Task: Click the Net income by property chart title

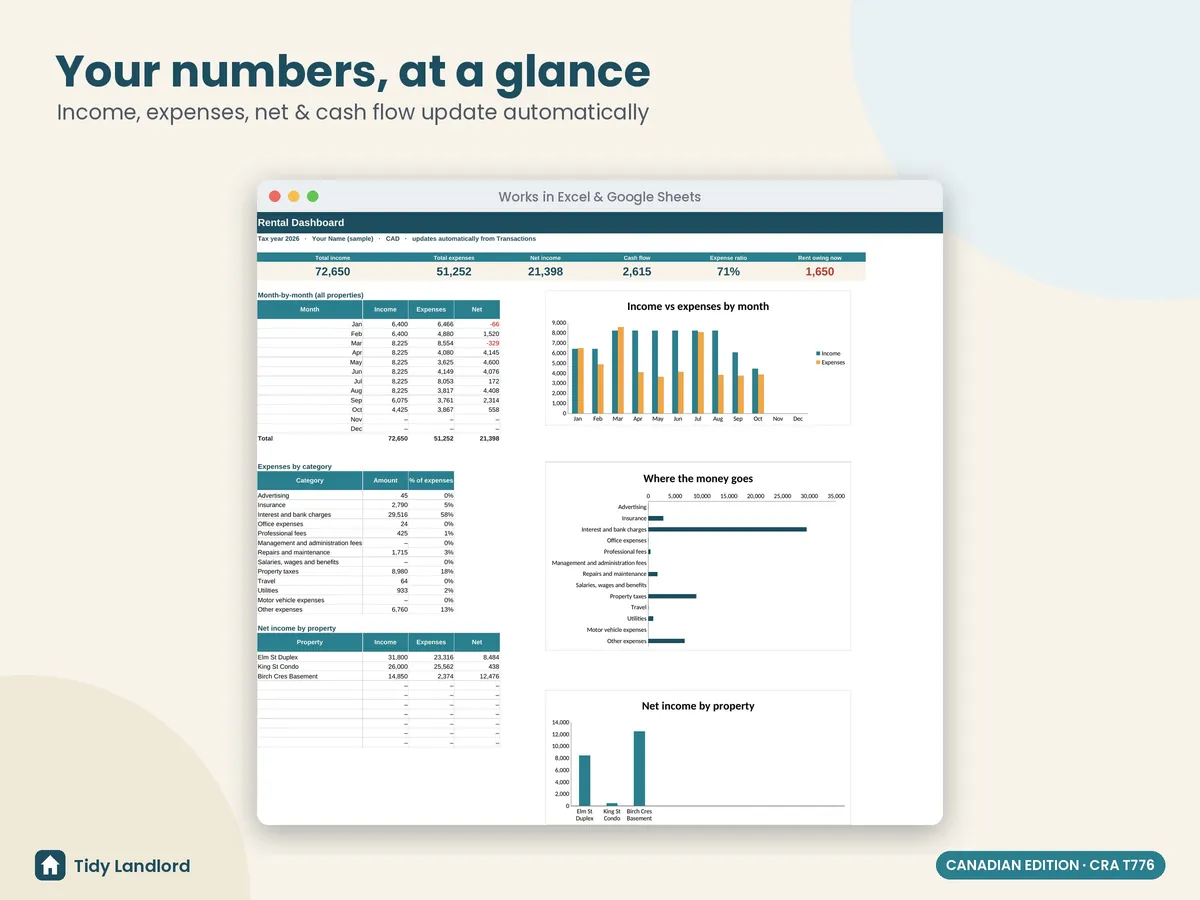Action: (x=698, y=706)
